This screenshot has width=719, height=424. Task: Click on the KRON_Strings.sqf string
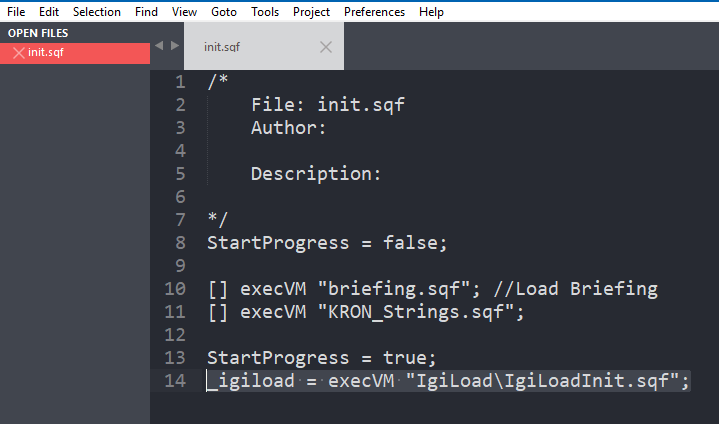tap(415, 312)
